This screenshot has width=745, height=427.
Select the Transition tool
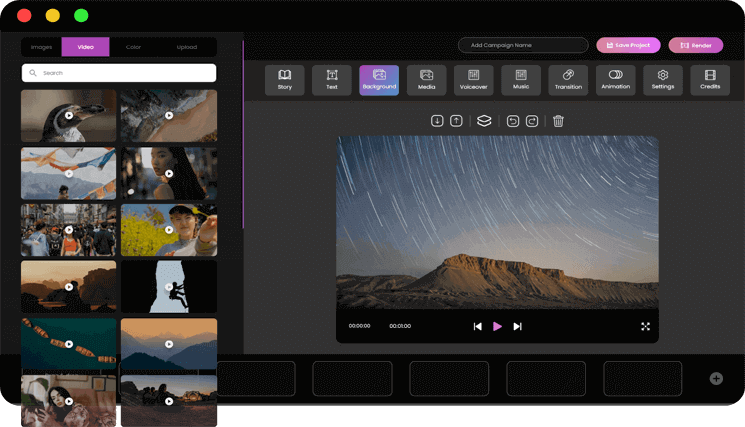coord(568,80)
